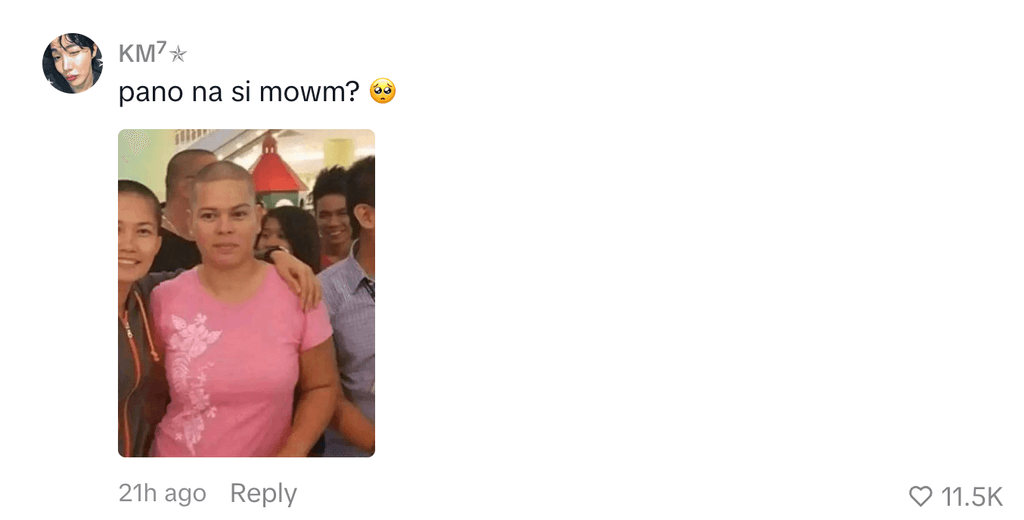Click the pleading face emoji in the comment
Viewport: 1024px width, 520px height.
[383, 91]
